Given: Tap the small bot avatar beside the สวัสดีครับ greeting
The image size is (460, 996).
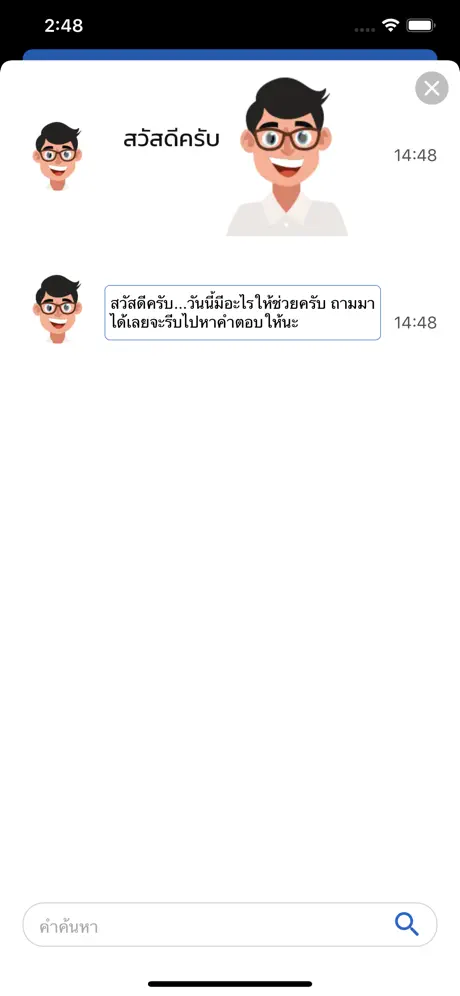Looking at the screenshot, I should point(57,156).
